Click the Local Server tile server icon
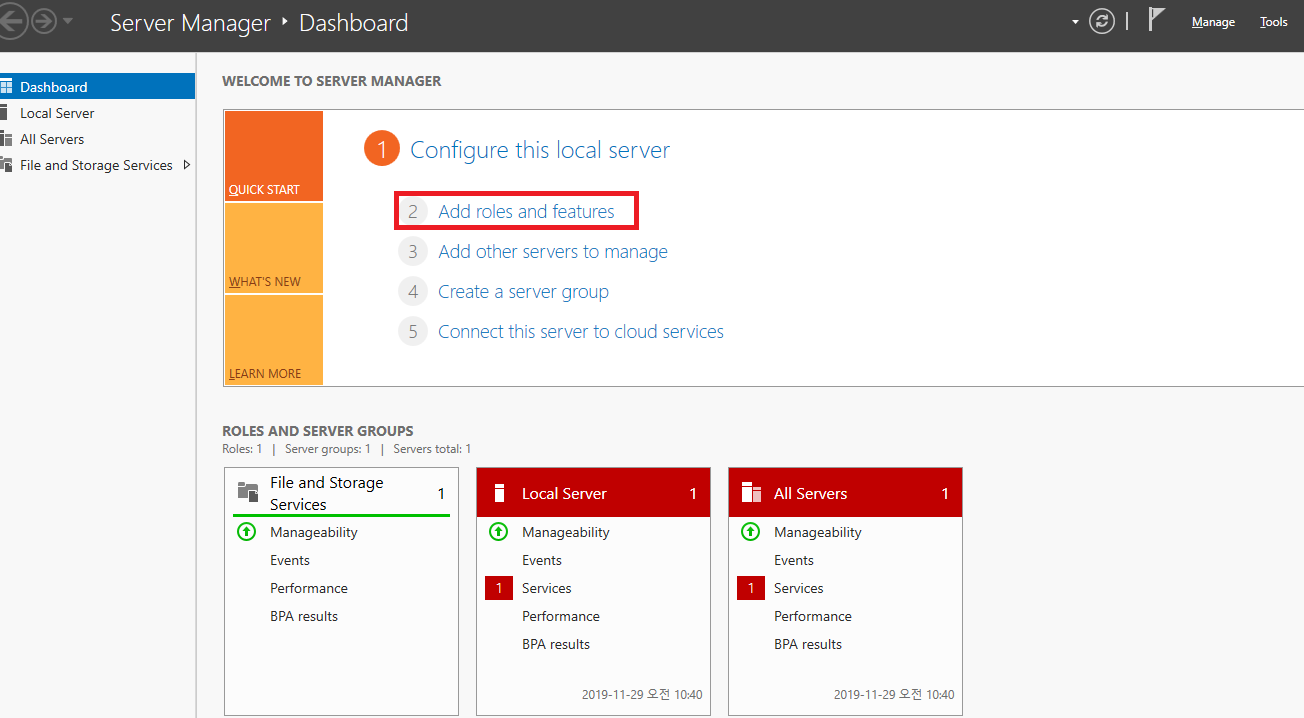Image resolution: width=1304 pixels, height=718 pixels. pyautogui.click(x=499, y=493)
